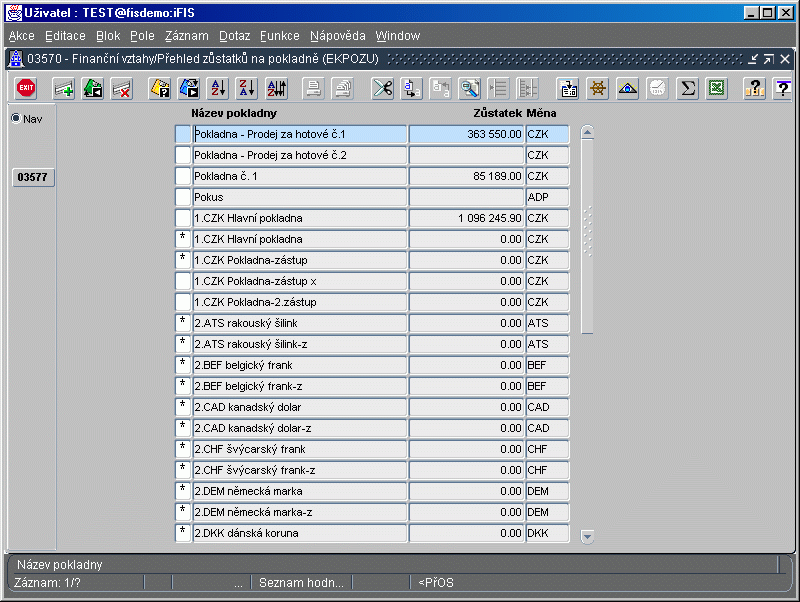Open the Záznam menu
Image resolution: width=800 pixels, height=602 pixels.
pos(187,36)
